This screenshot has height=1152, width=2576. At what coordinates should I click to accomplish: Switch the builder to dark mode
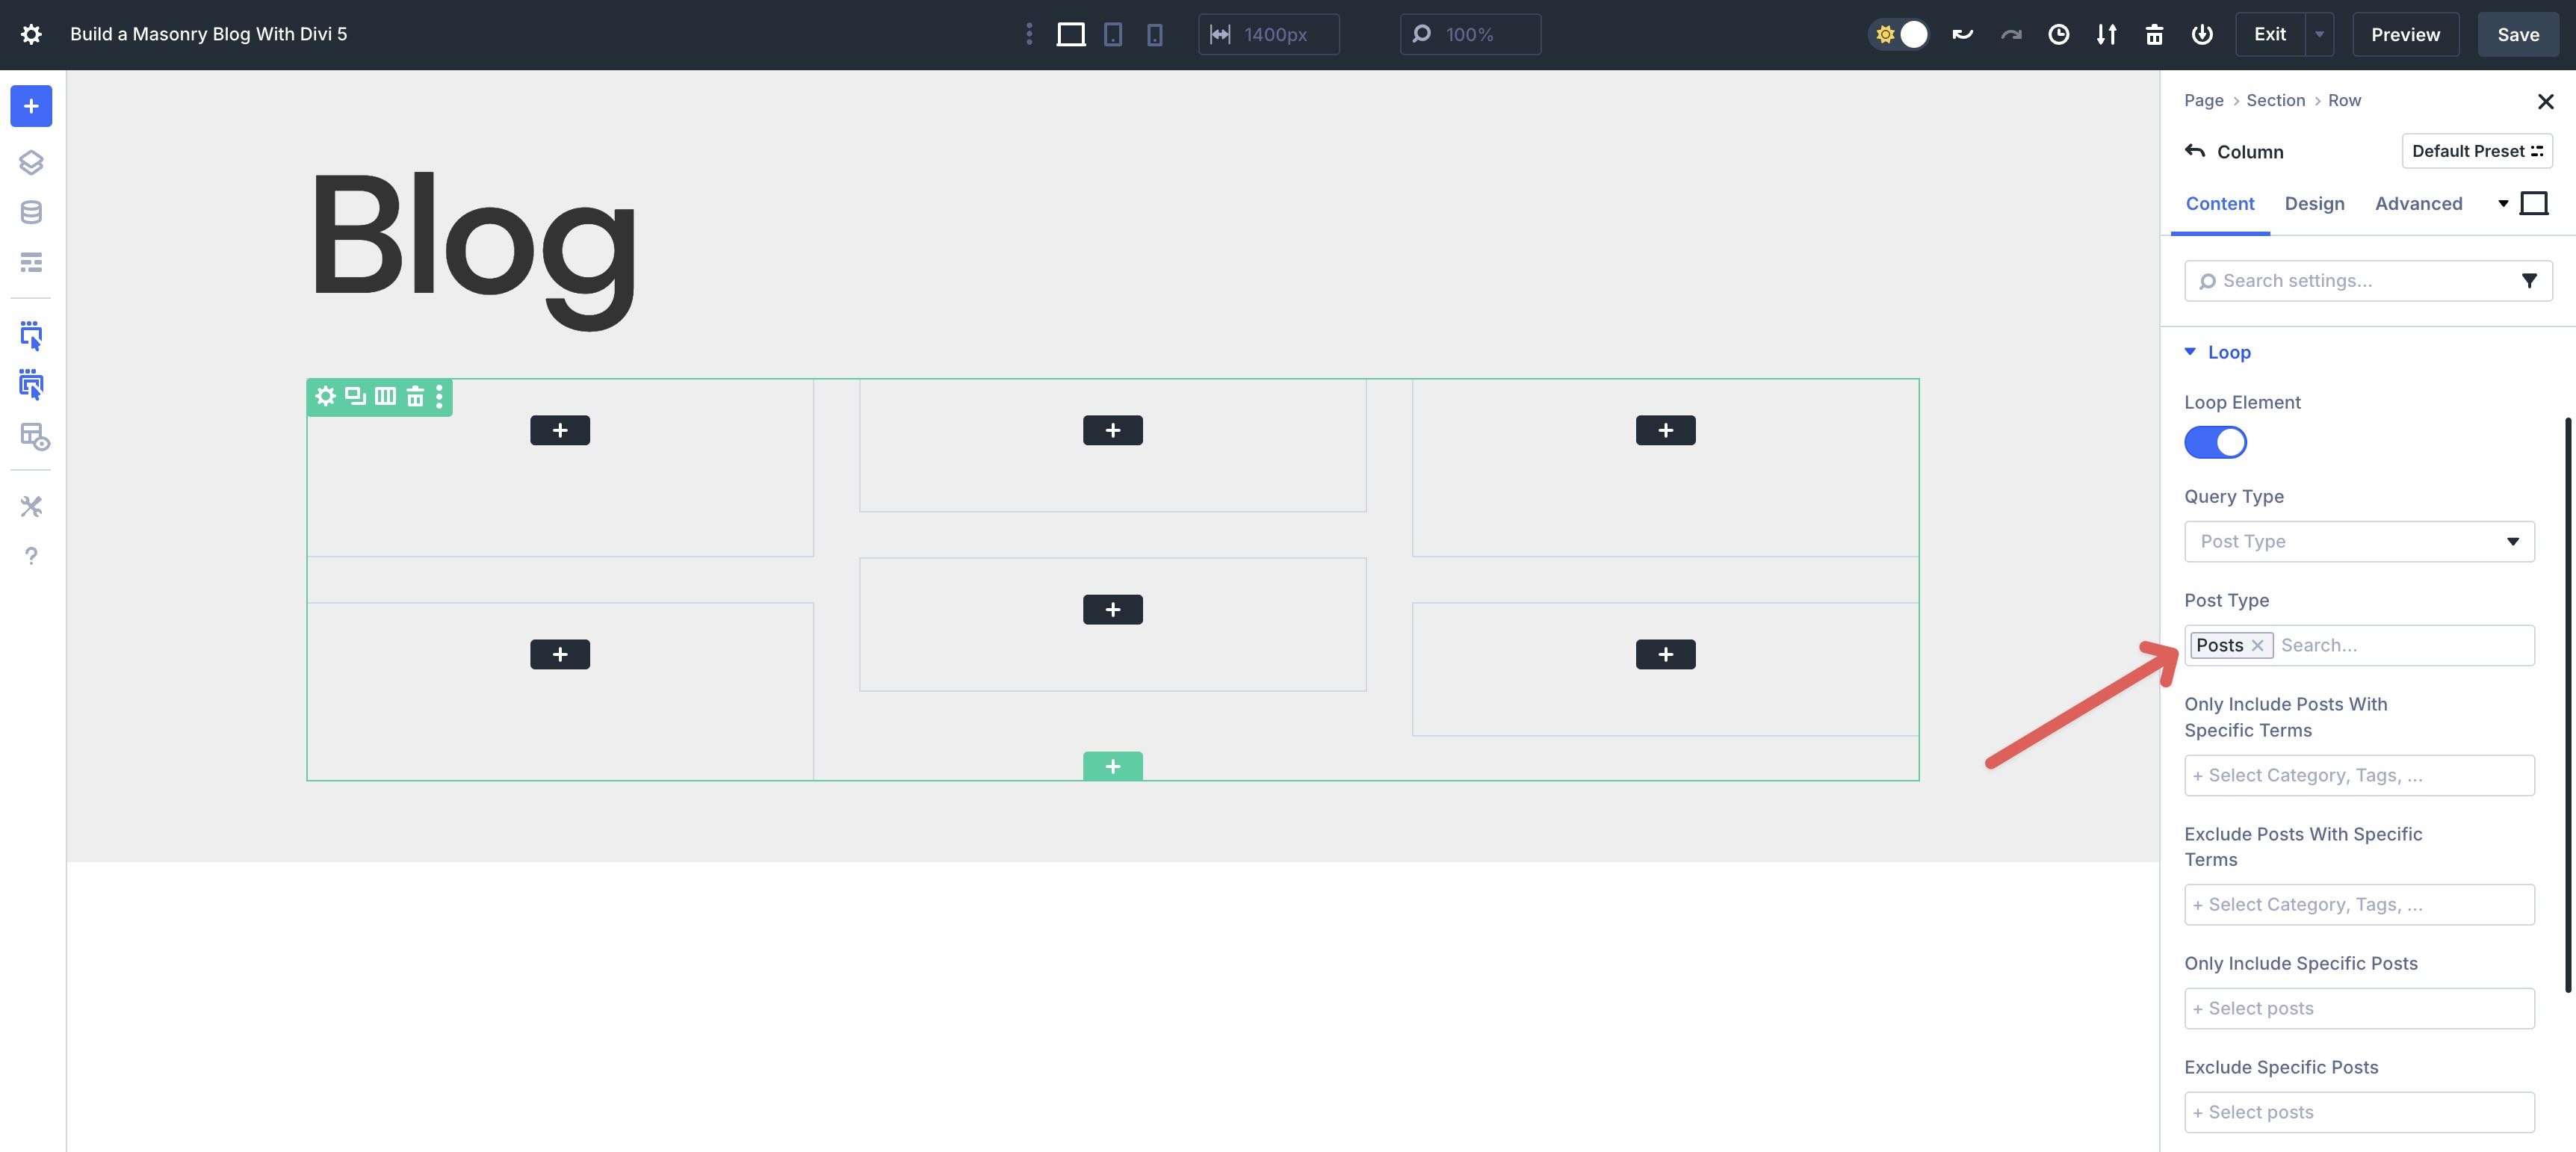tap(1899, 33)
